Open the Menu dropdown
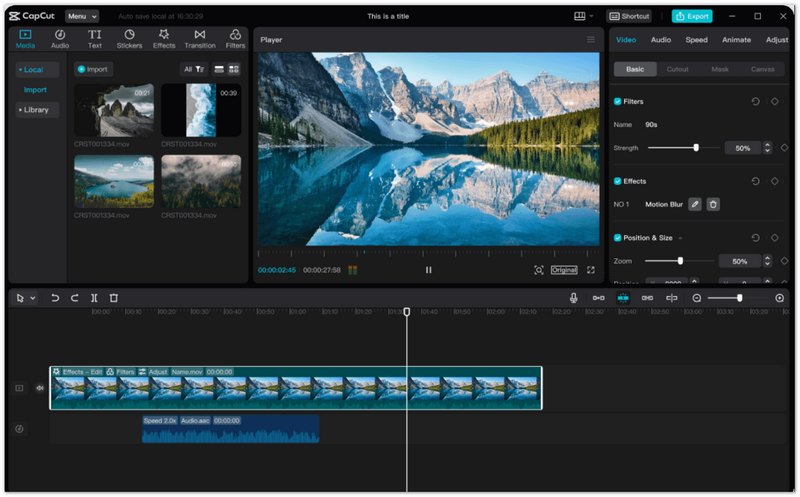This screenshot has width=800, height=497. [82, 16]
